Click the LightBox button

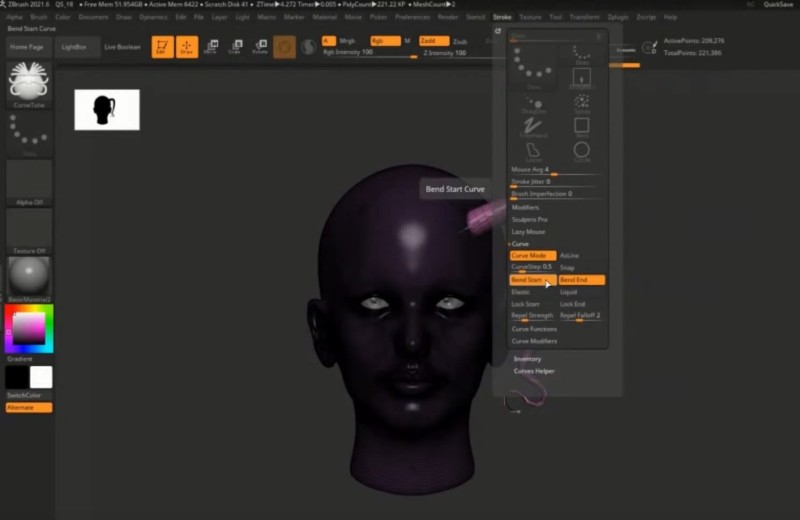tap(73, 47)
